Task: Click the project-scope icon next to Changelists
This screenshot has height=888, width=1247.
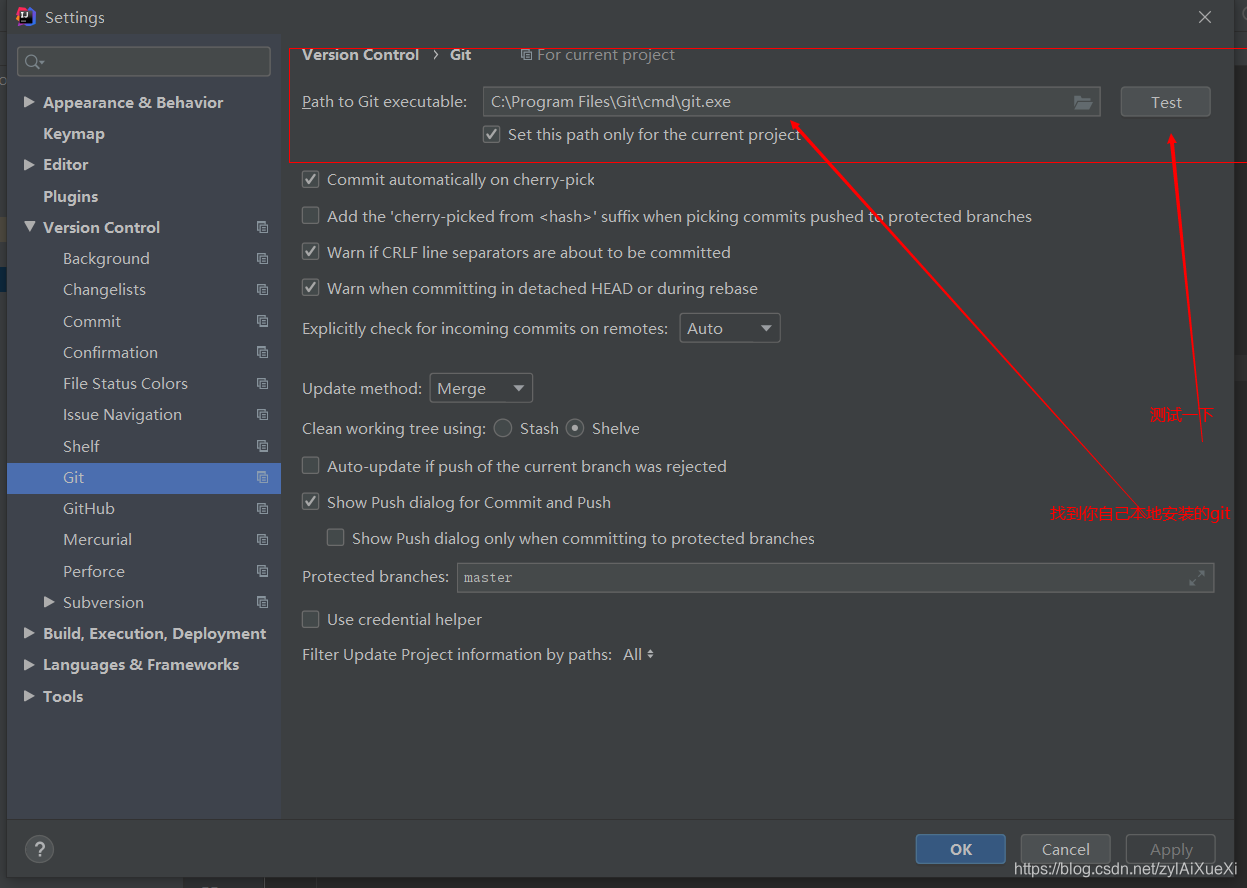Action: click(x=261, y=289)
